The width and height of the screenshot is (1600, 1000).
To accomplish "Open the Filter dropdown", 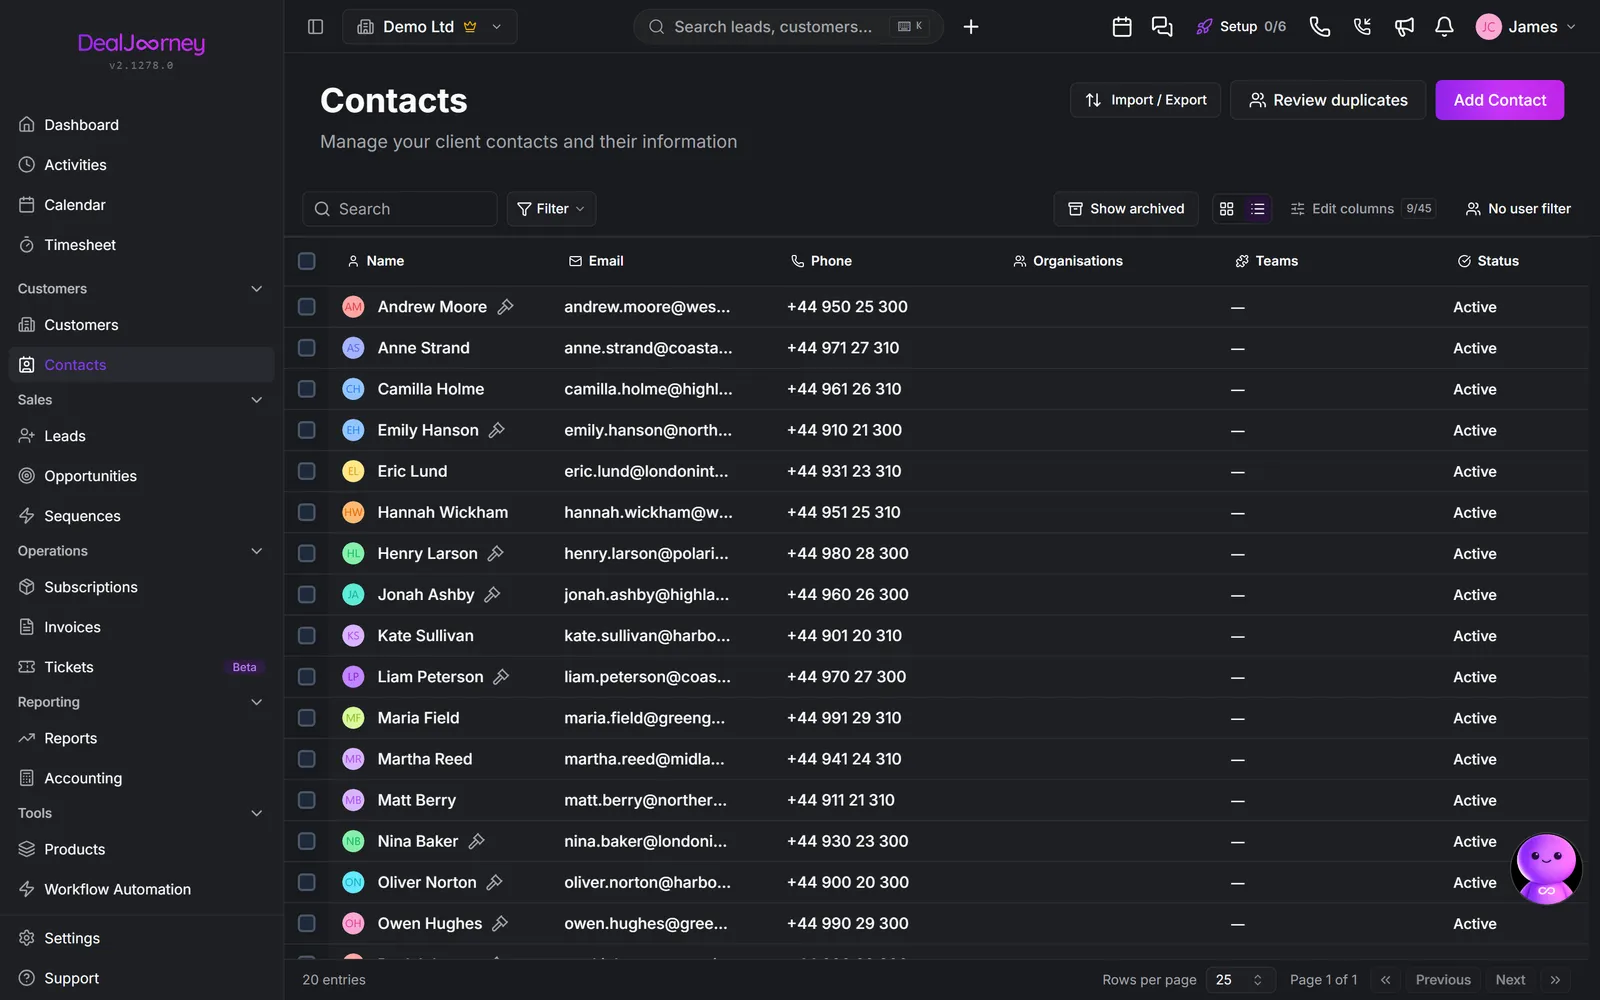I will pyautogui.click(x=551, y=209).
